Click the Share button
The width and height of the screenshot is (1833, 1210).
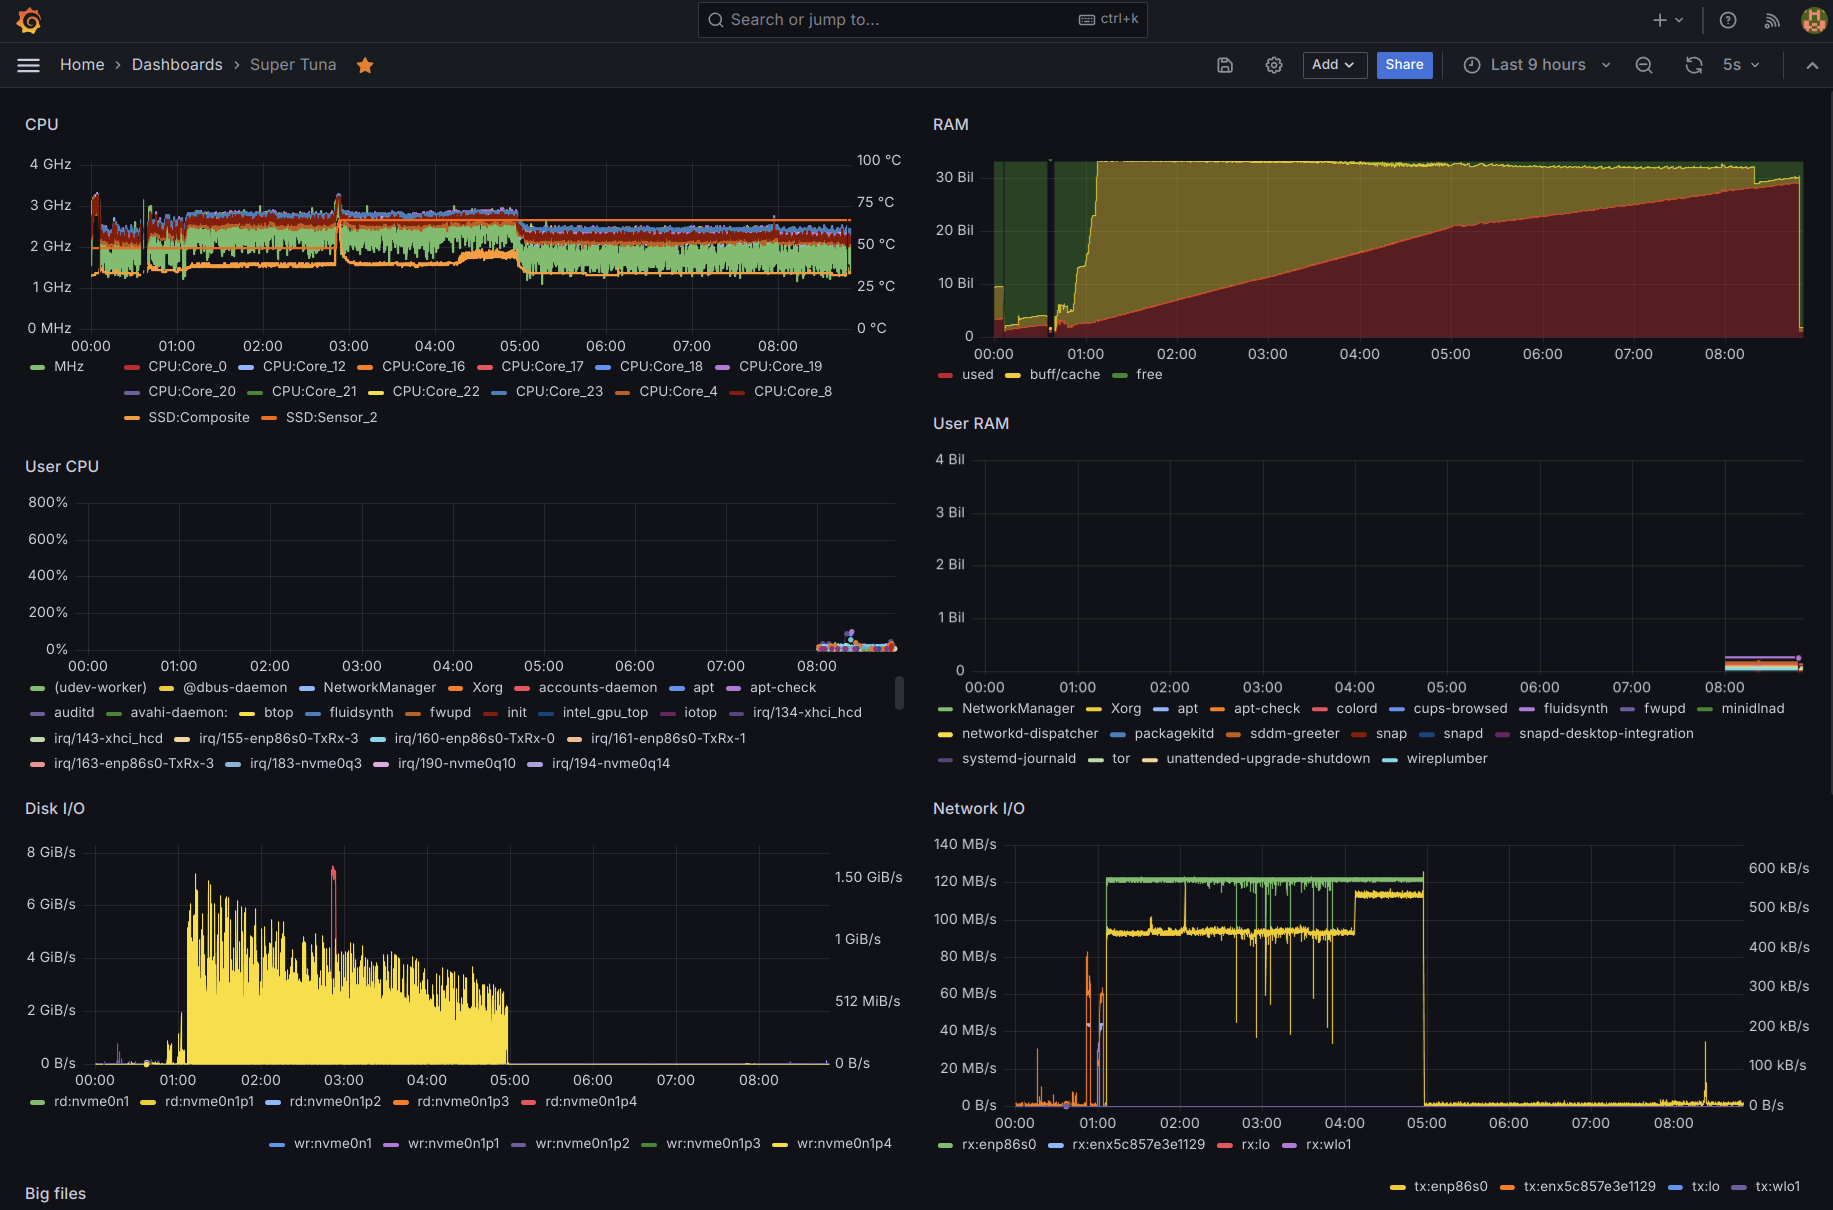[x=1404, y=65]
